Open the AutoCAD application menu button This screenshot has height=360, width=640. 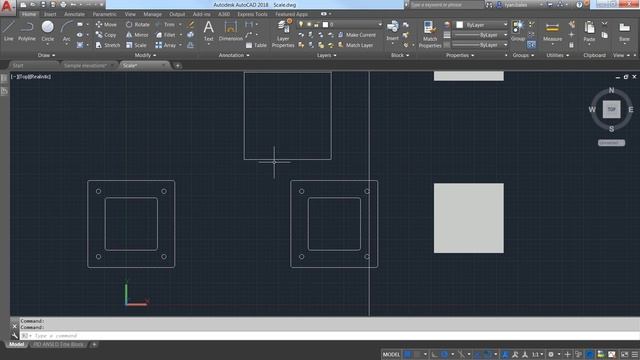tap(7, 7)
